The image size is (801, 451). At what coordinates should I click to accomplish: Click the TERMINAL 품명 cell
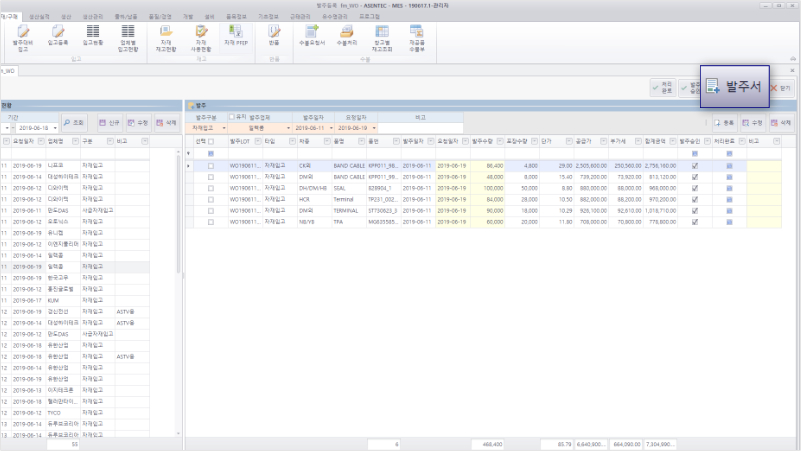[x=349, y=211]
